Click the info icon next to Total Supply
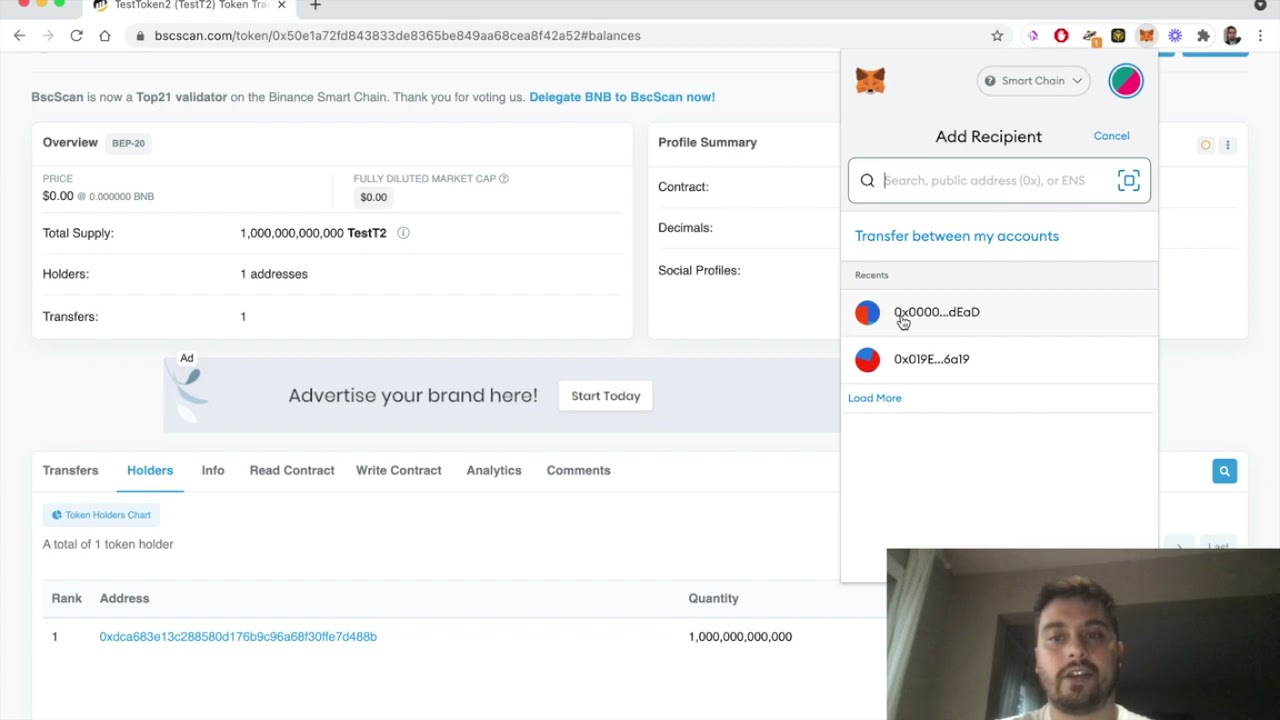This screenshot has height=720, width=1280. [x=403, y=233]
